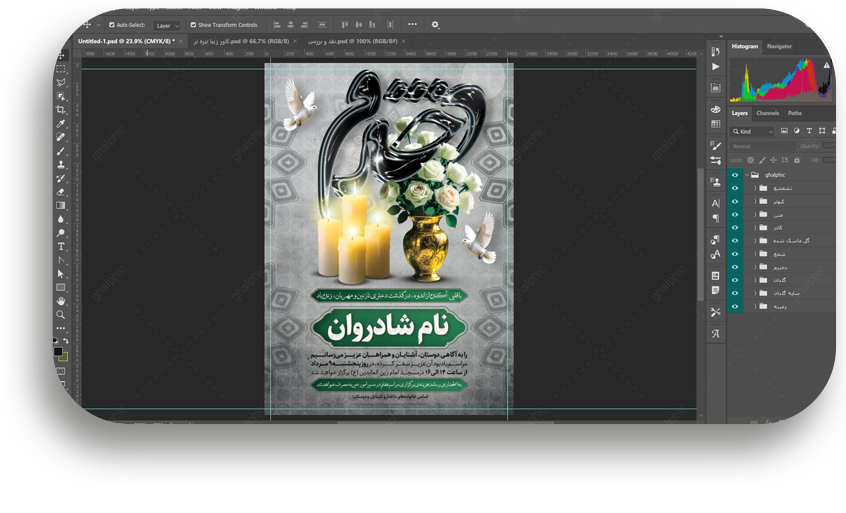Select the Gradient tool
Screen dimensions: 846x513
click(61, 205)
